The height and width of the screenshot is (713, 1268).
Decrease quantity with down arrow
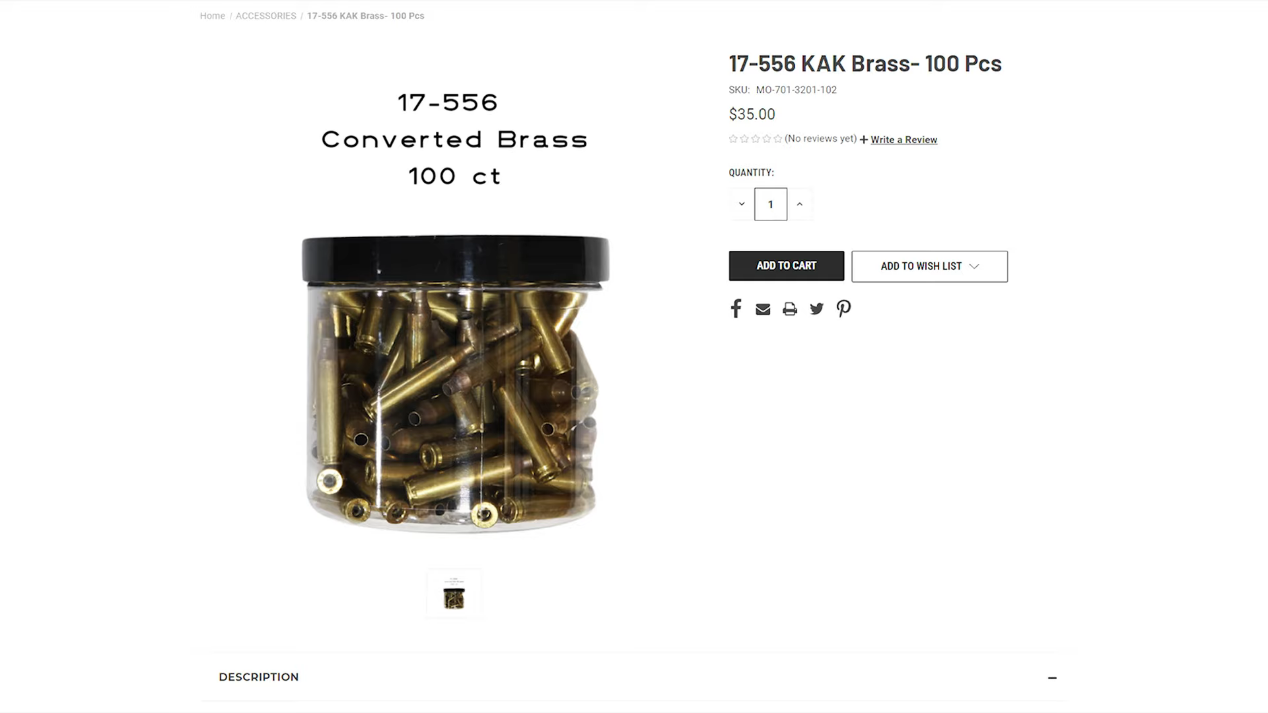click(x=741, y=204)
